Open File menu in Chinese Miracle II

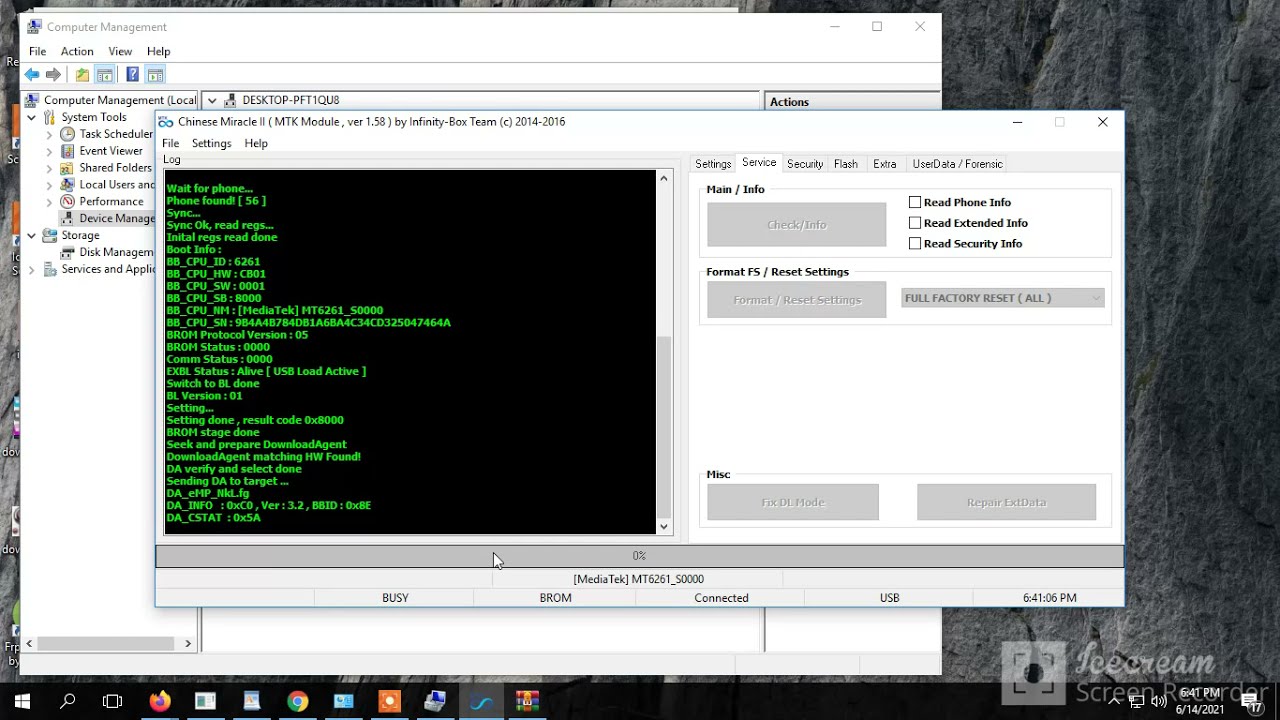171,143
